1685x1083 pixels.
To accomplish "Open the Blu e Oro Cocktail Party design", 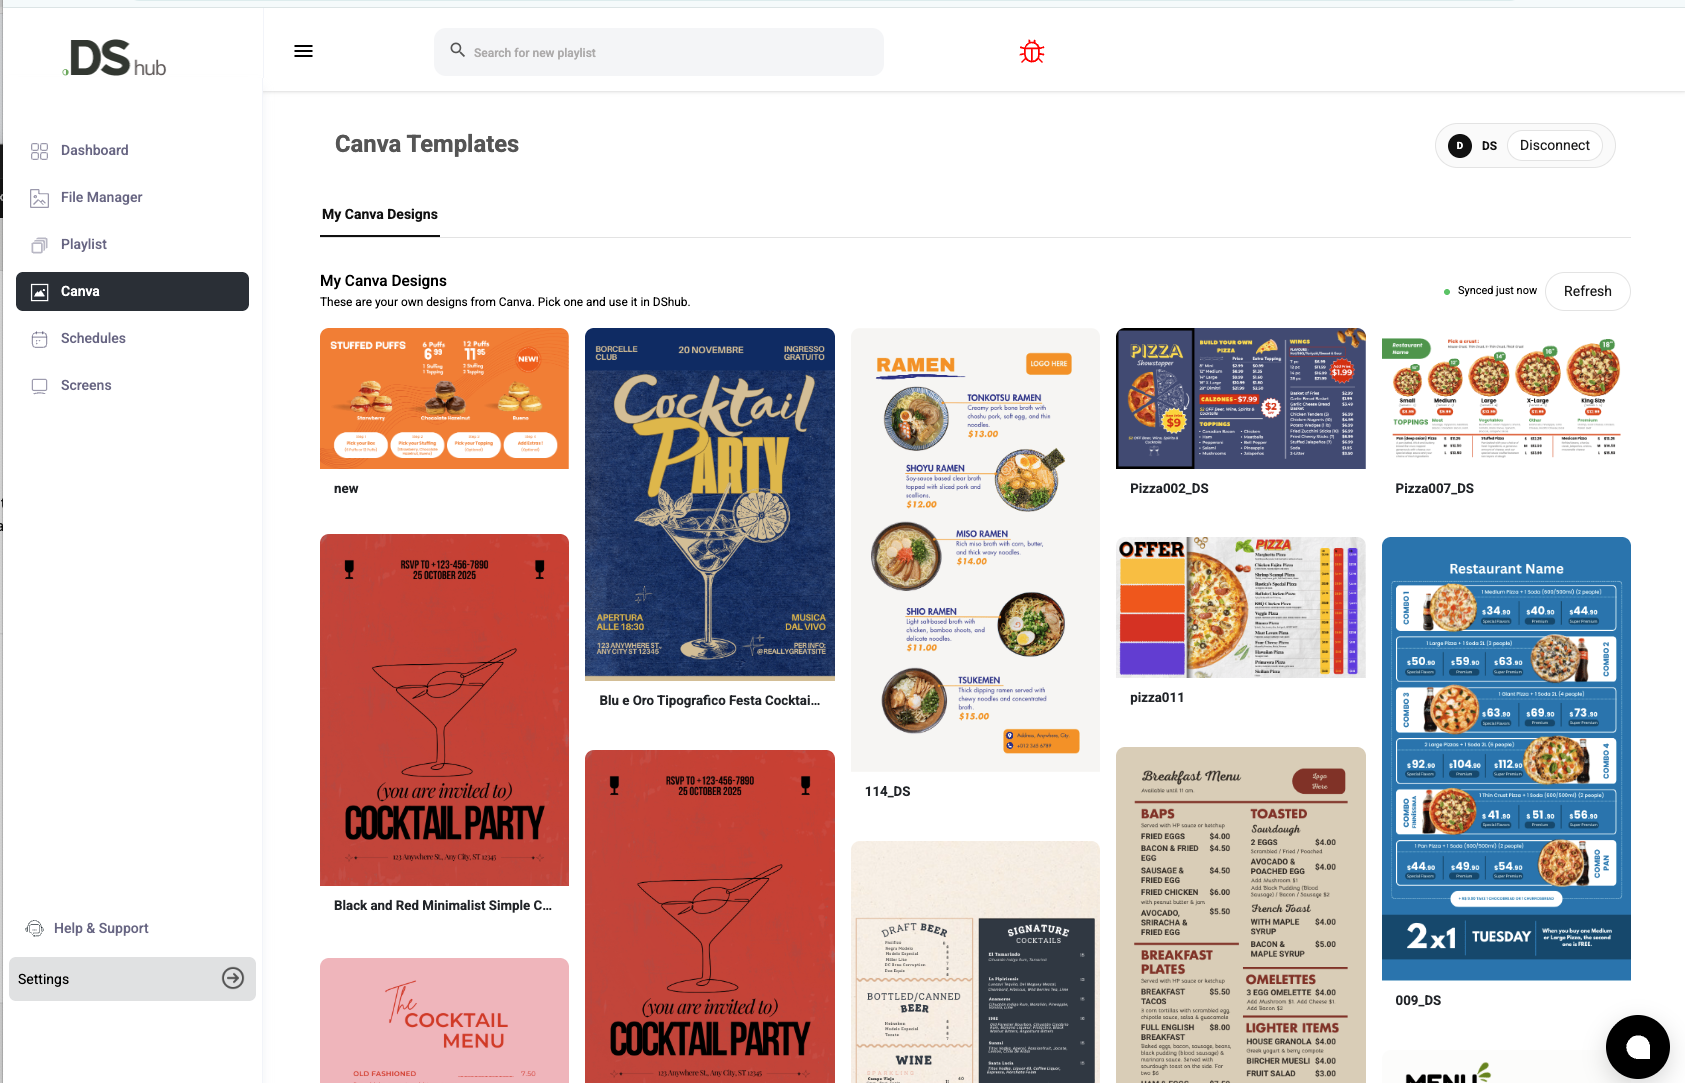I will tap(710, 504).
